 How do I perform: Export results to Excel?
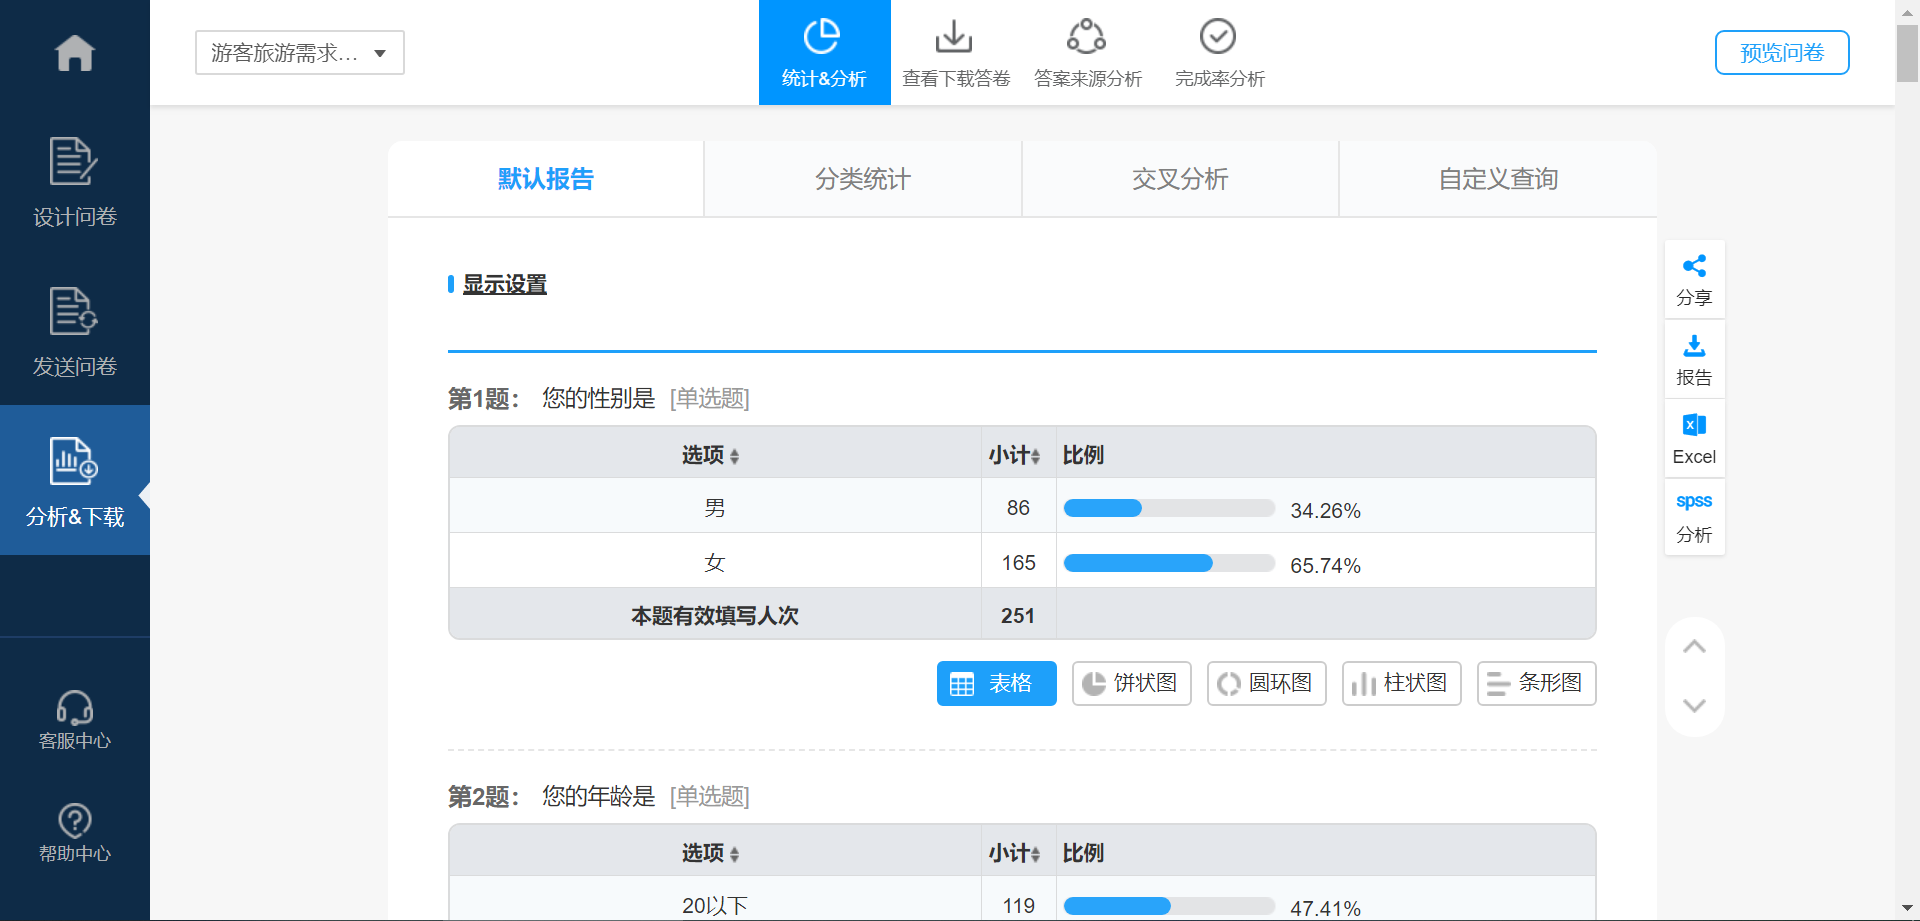(x=1694, y=439)
